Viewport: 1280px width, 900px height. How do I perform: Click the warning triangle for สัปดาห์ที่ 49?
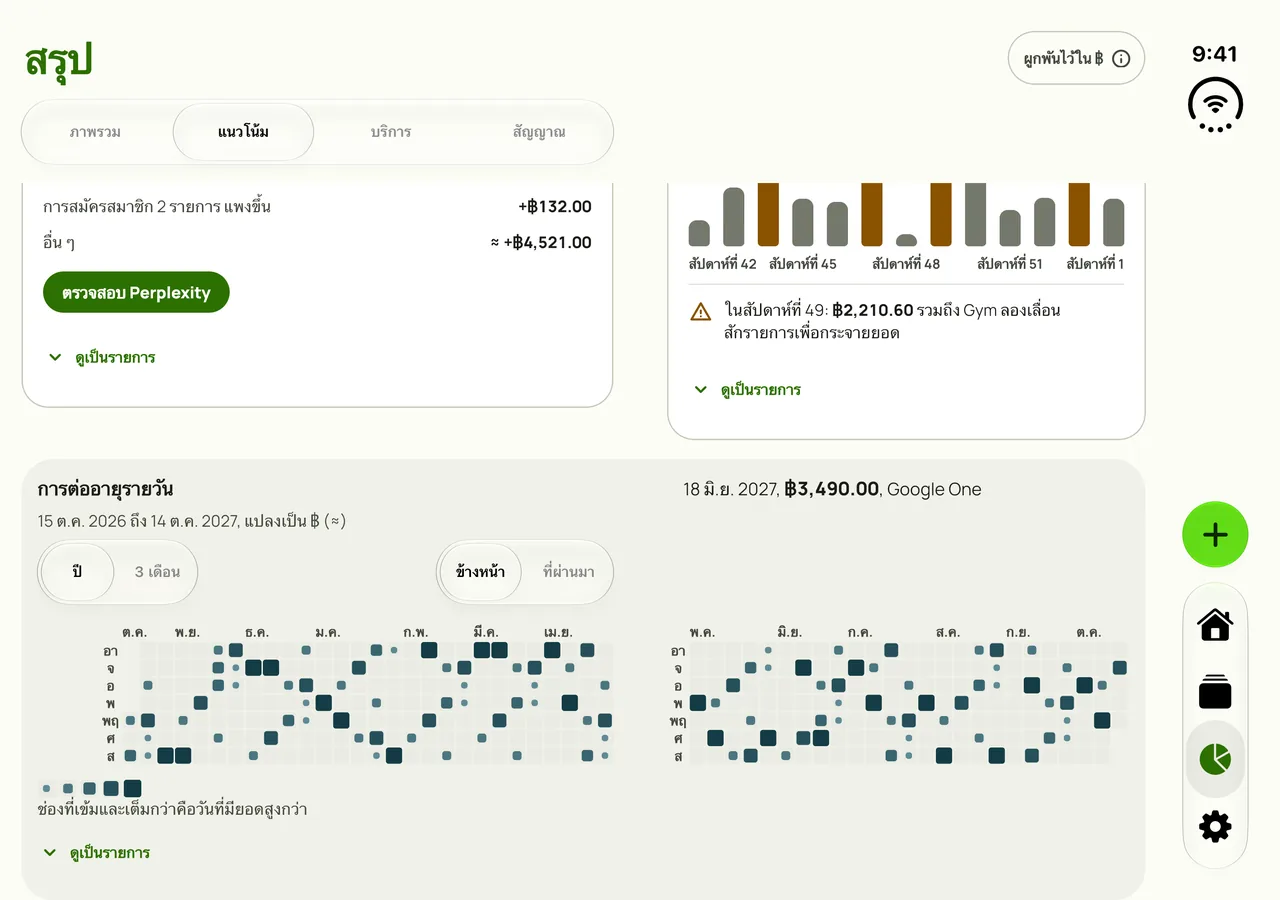coord(701,312)
